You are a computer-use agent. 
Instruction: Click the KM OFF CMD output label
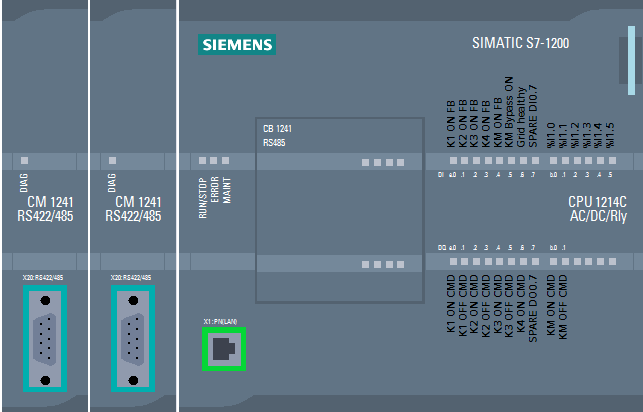click(x=563, y=307)
